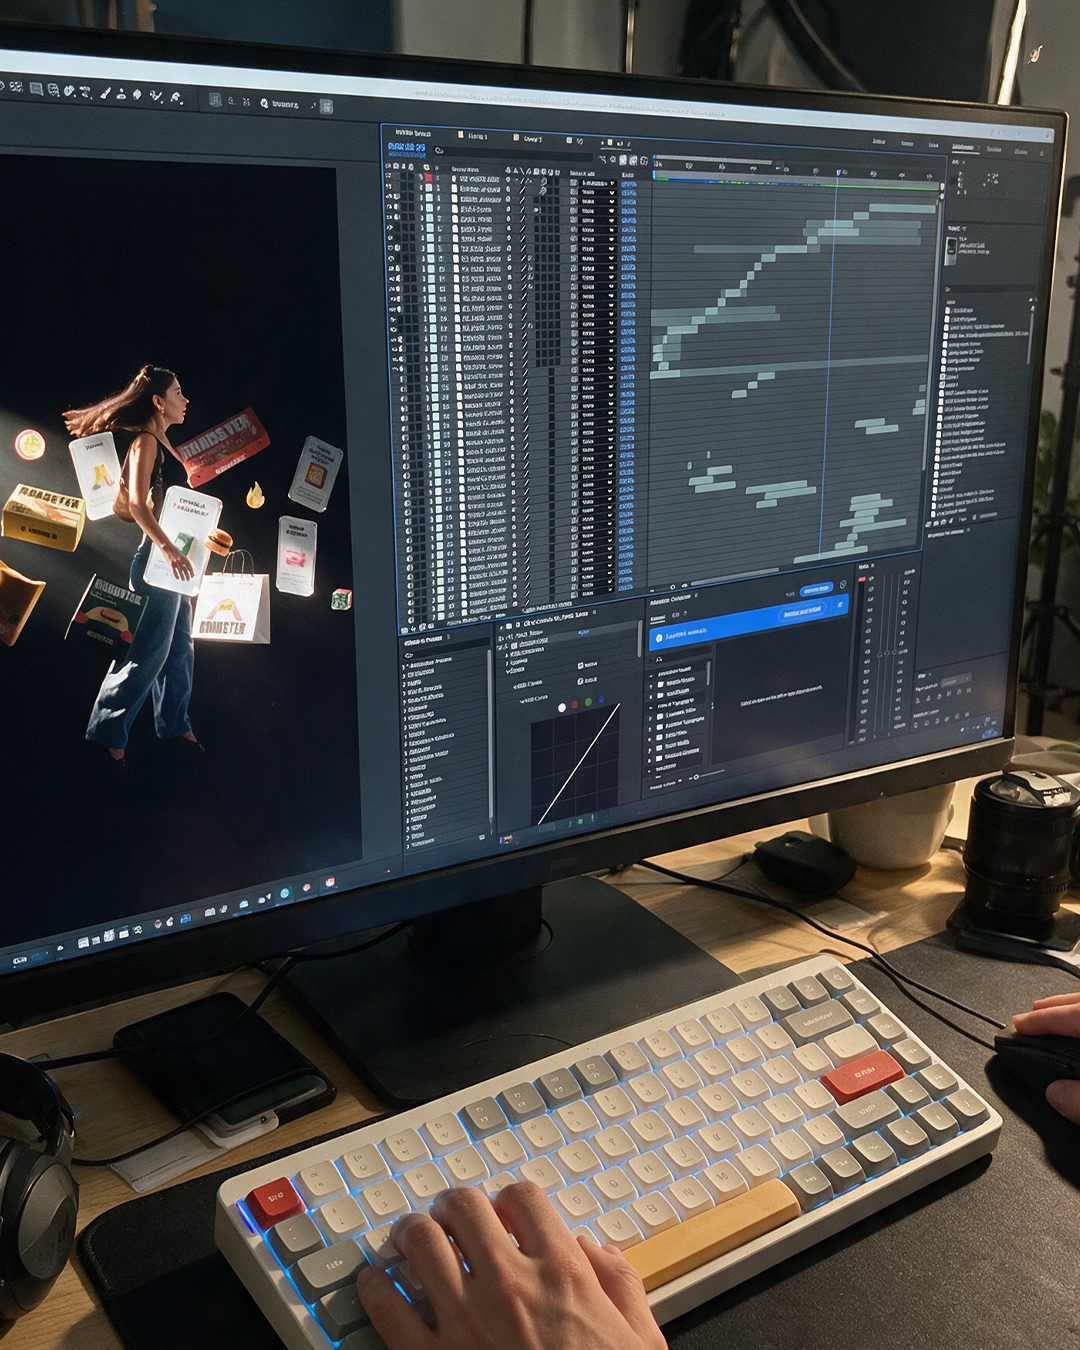Select red channel dot in Curves
Viewport: 1080px width, 1350px height.
pyautogui.click(x=575, y=705)
